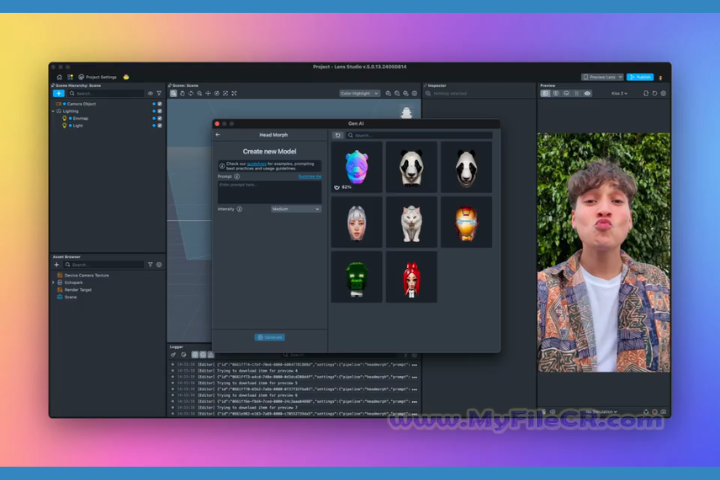
Task: Click the Gen AI colorful icon in top toolbar
Action: pos(126,77)
